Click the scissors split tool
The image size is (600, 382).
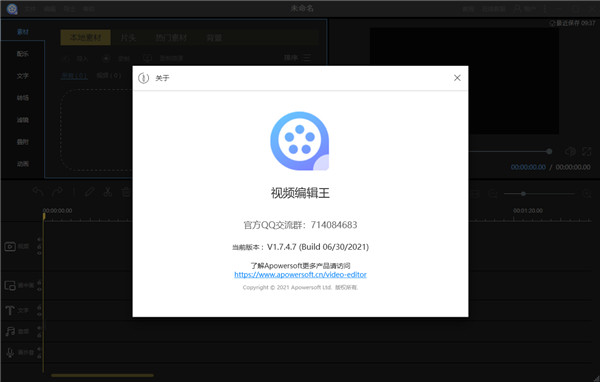(108, 191)
